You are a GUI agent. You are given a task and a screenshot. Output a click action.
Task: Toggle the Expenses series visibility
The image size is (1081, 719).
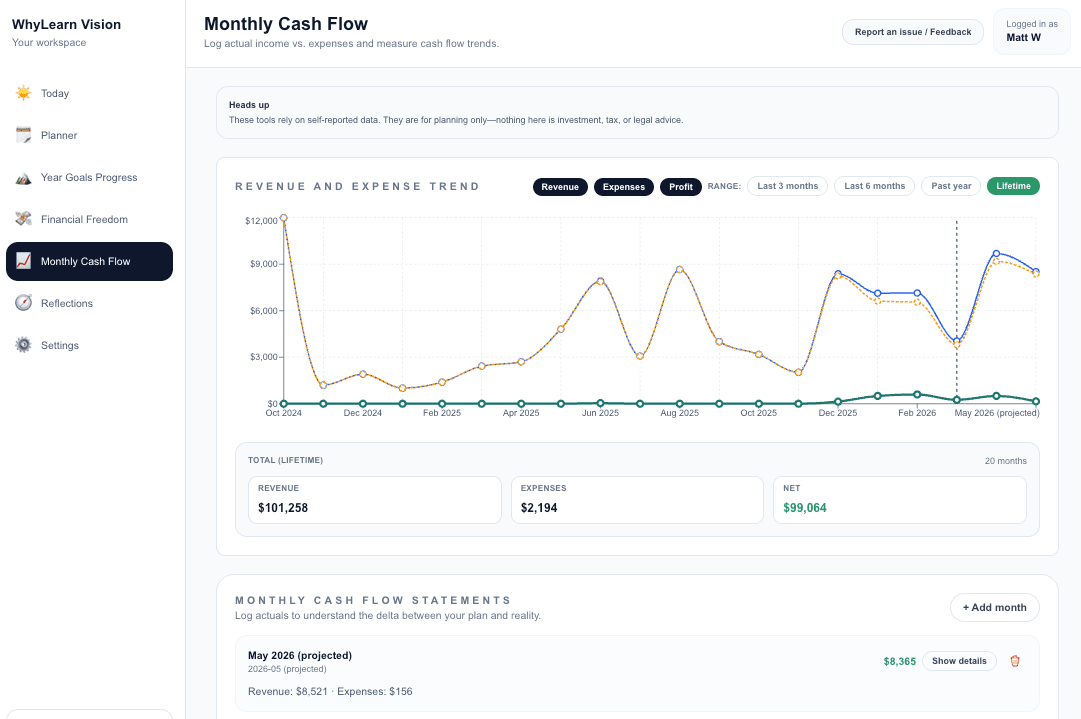(623, 187)
